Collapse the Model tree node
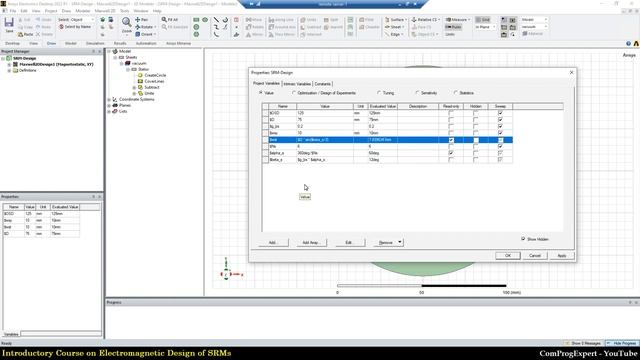This screenshot has width=640, height=360. (109, 51)
